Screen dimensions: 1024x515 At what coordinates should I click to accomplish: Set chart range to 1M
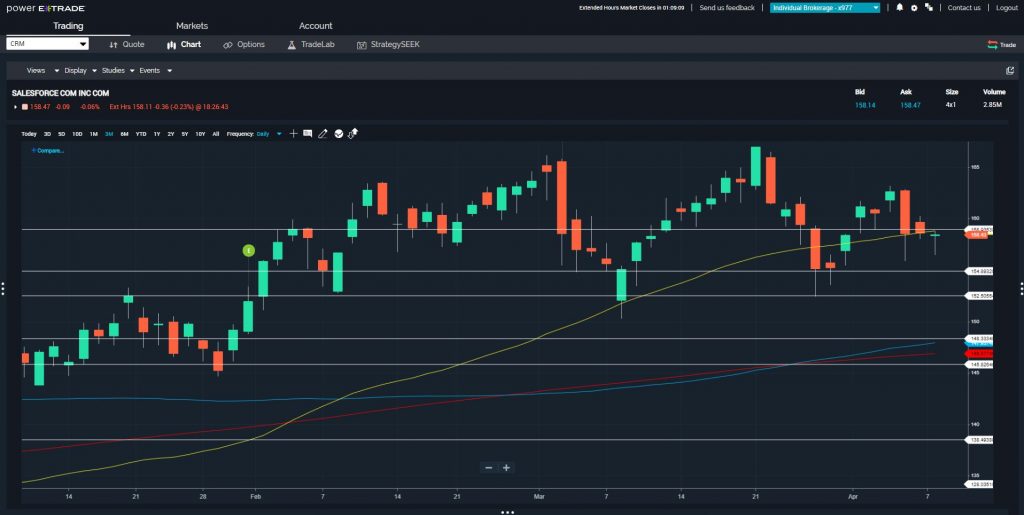click(93, 134)
